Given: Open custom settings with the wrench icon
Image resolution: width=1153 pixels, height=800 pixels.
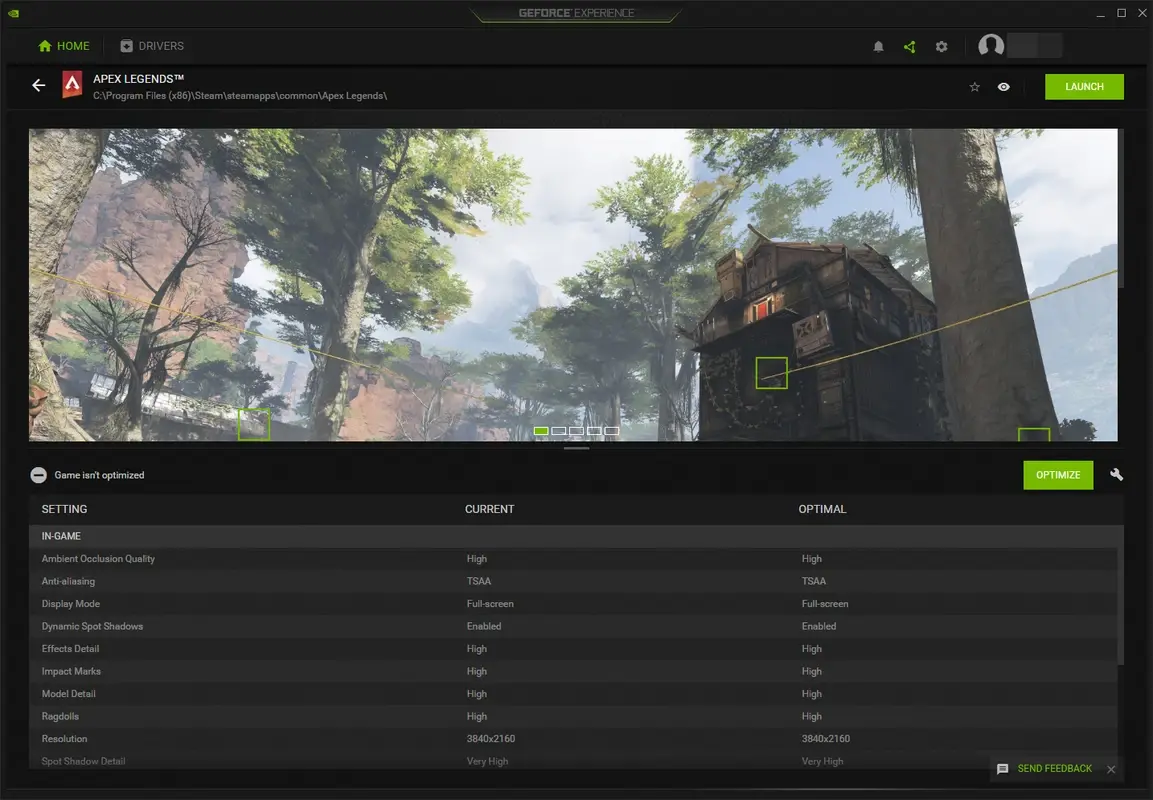Looking at the screenshot, I should (1116, 475).
